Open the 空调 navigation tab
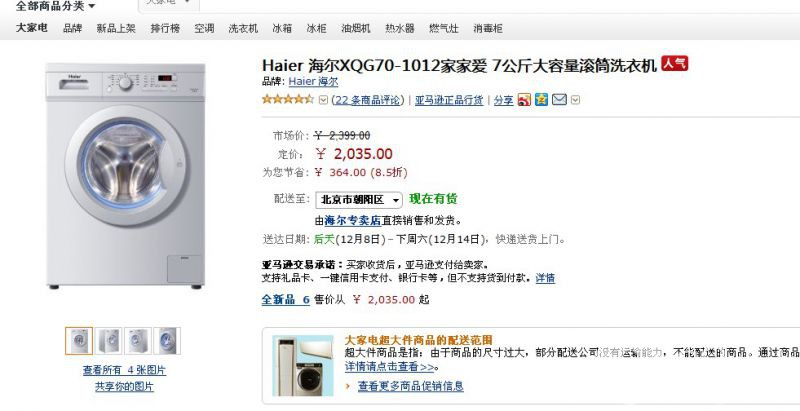The height and width of the screenshot is (411, 800). [204, 29]
